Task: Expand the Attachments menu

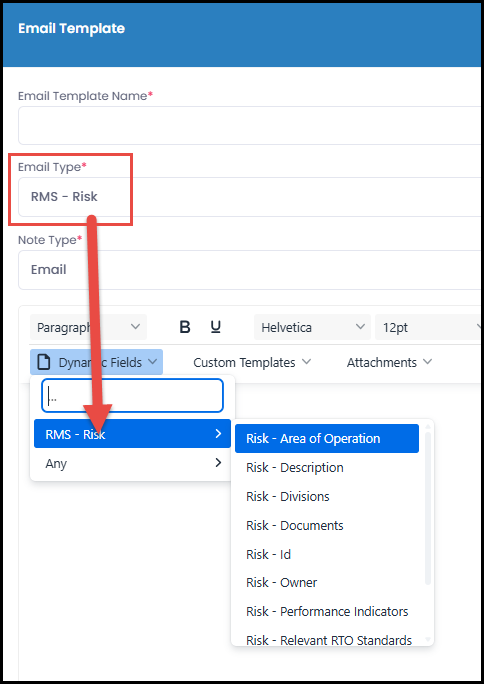Action: [x=389, y=362]
